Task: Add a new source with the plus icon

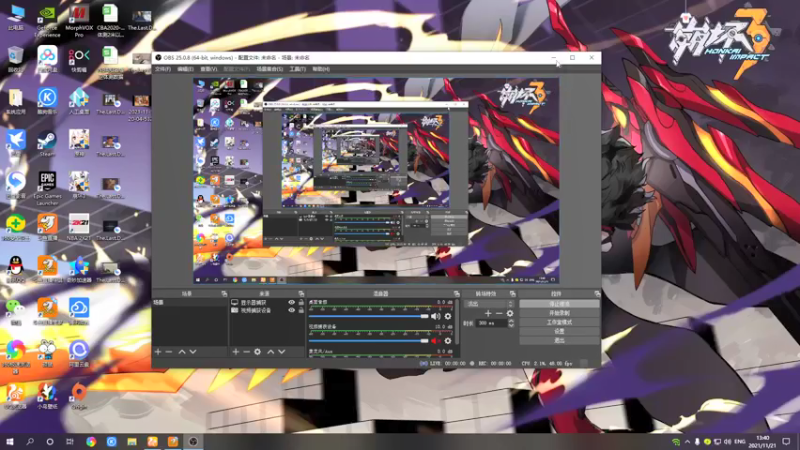Action: [x=236, y=352]
